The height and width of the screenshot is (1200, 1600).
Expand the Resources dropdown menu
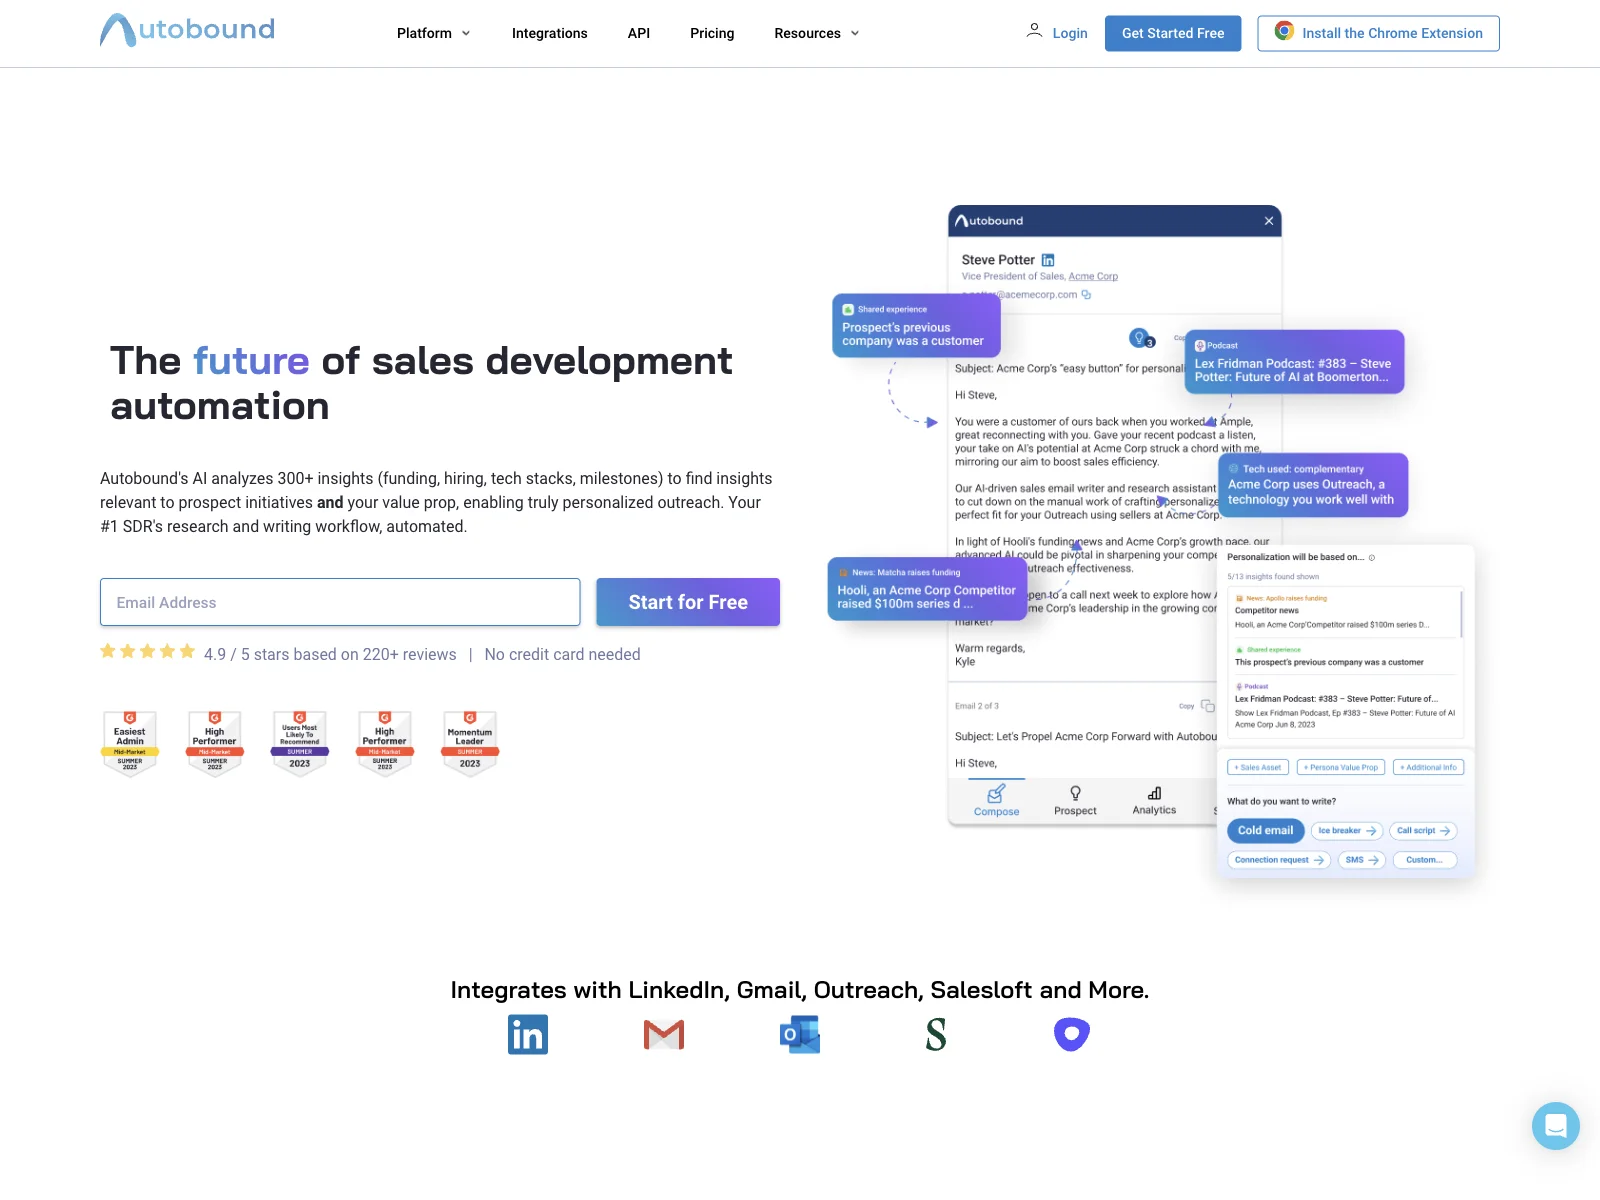coord(816,33)
